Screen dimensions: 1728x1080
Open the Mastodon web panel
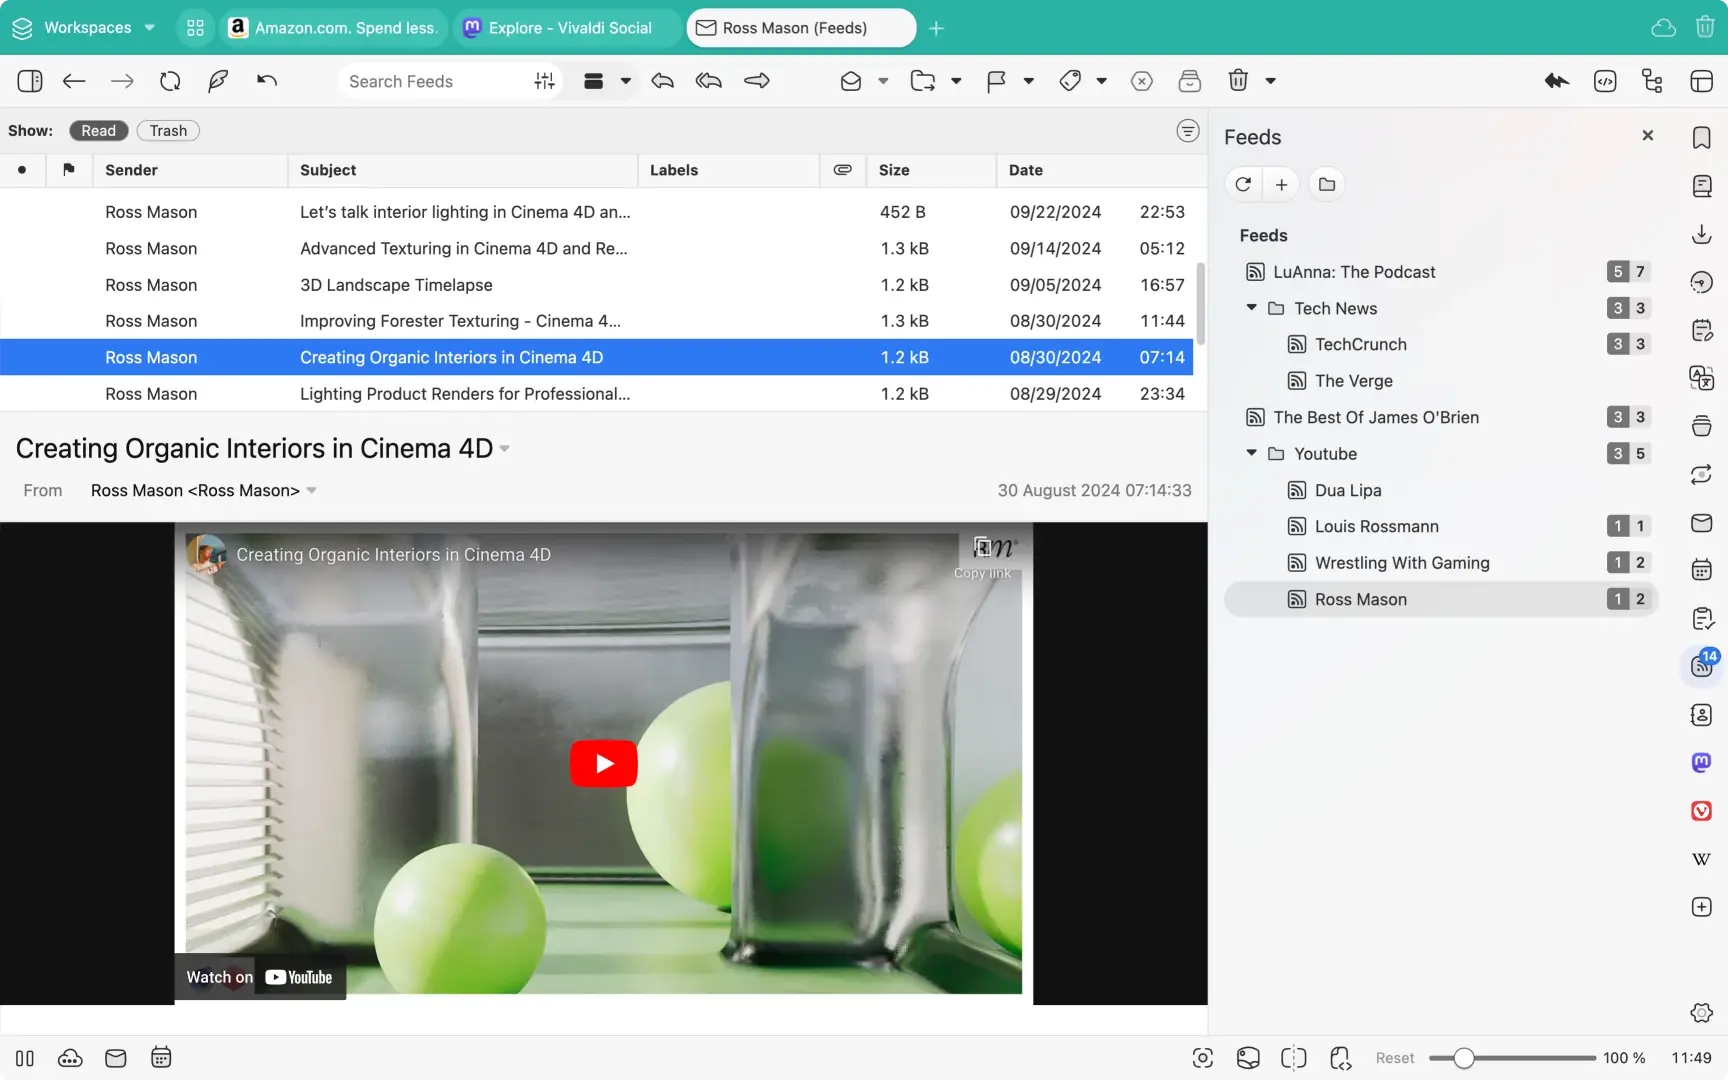pos(1700,762)
